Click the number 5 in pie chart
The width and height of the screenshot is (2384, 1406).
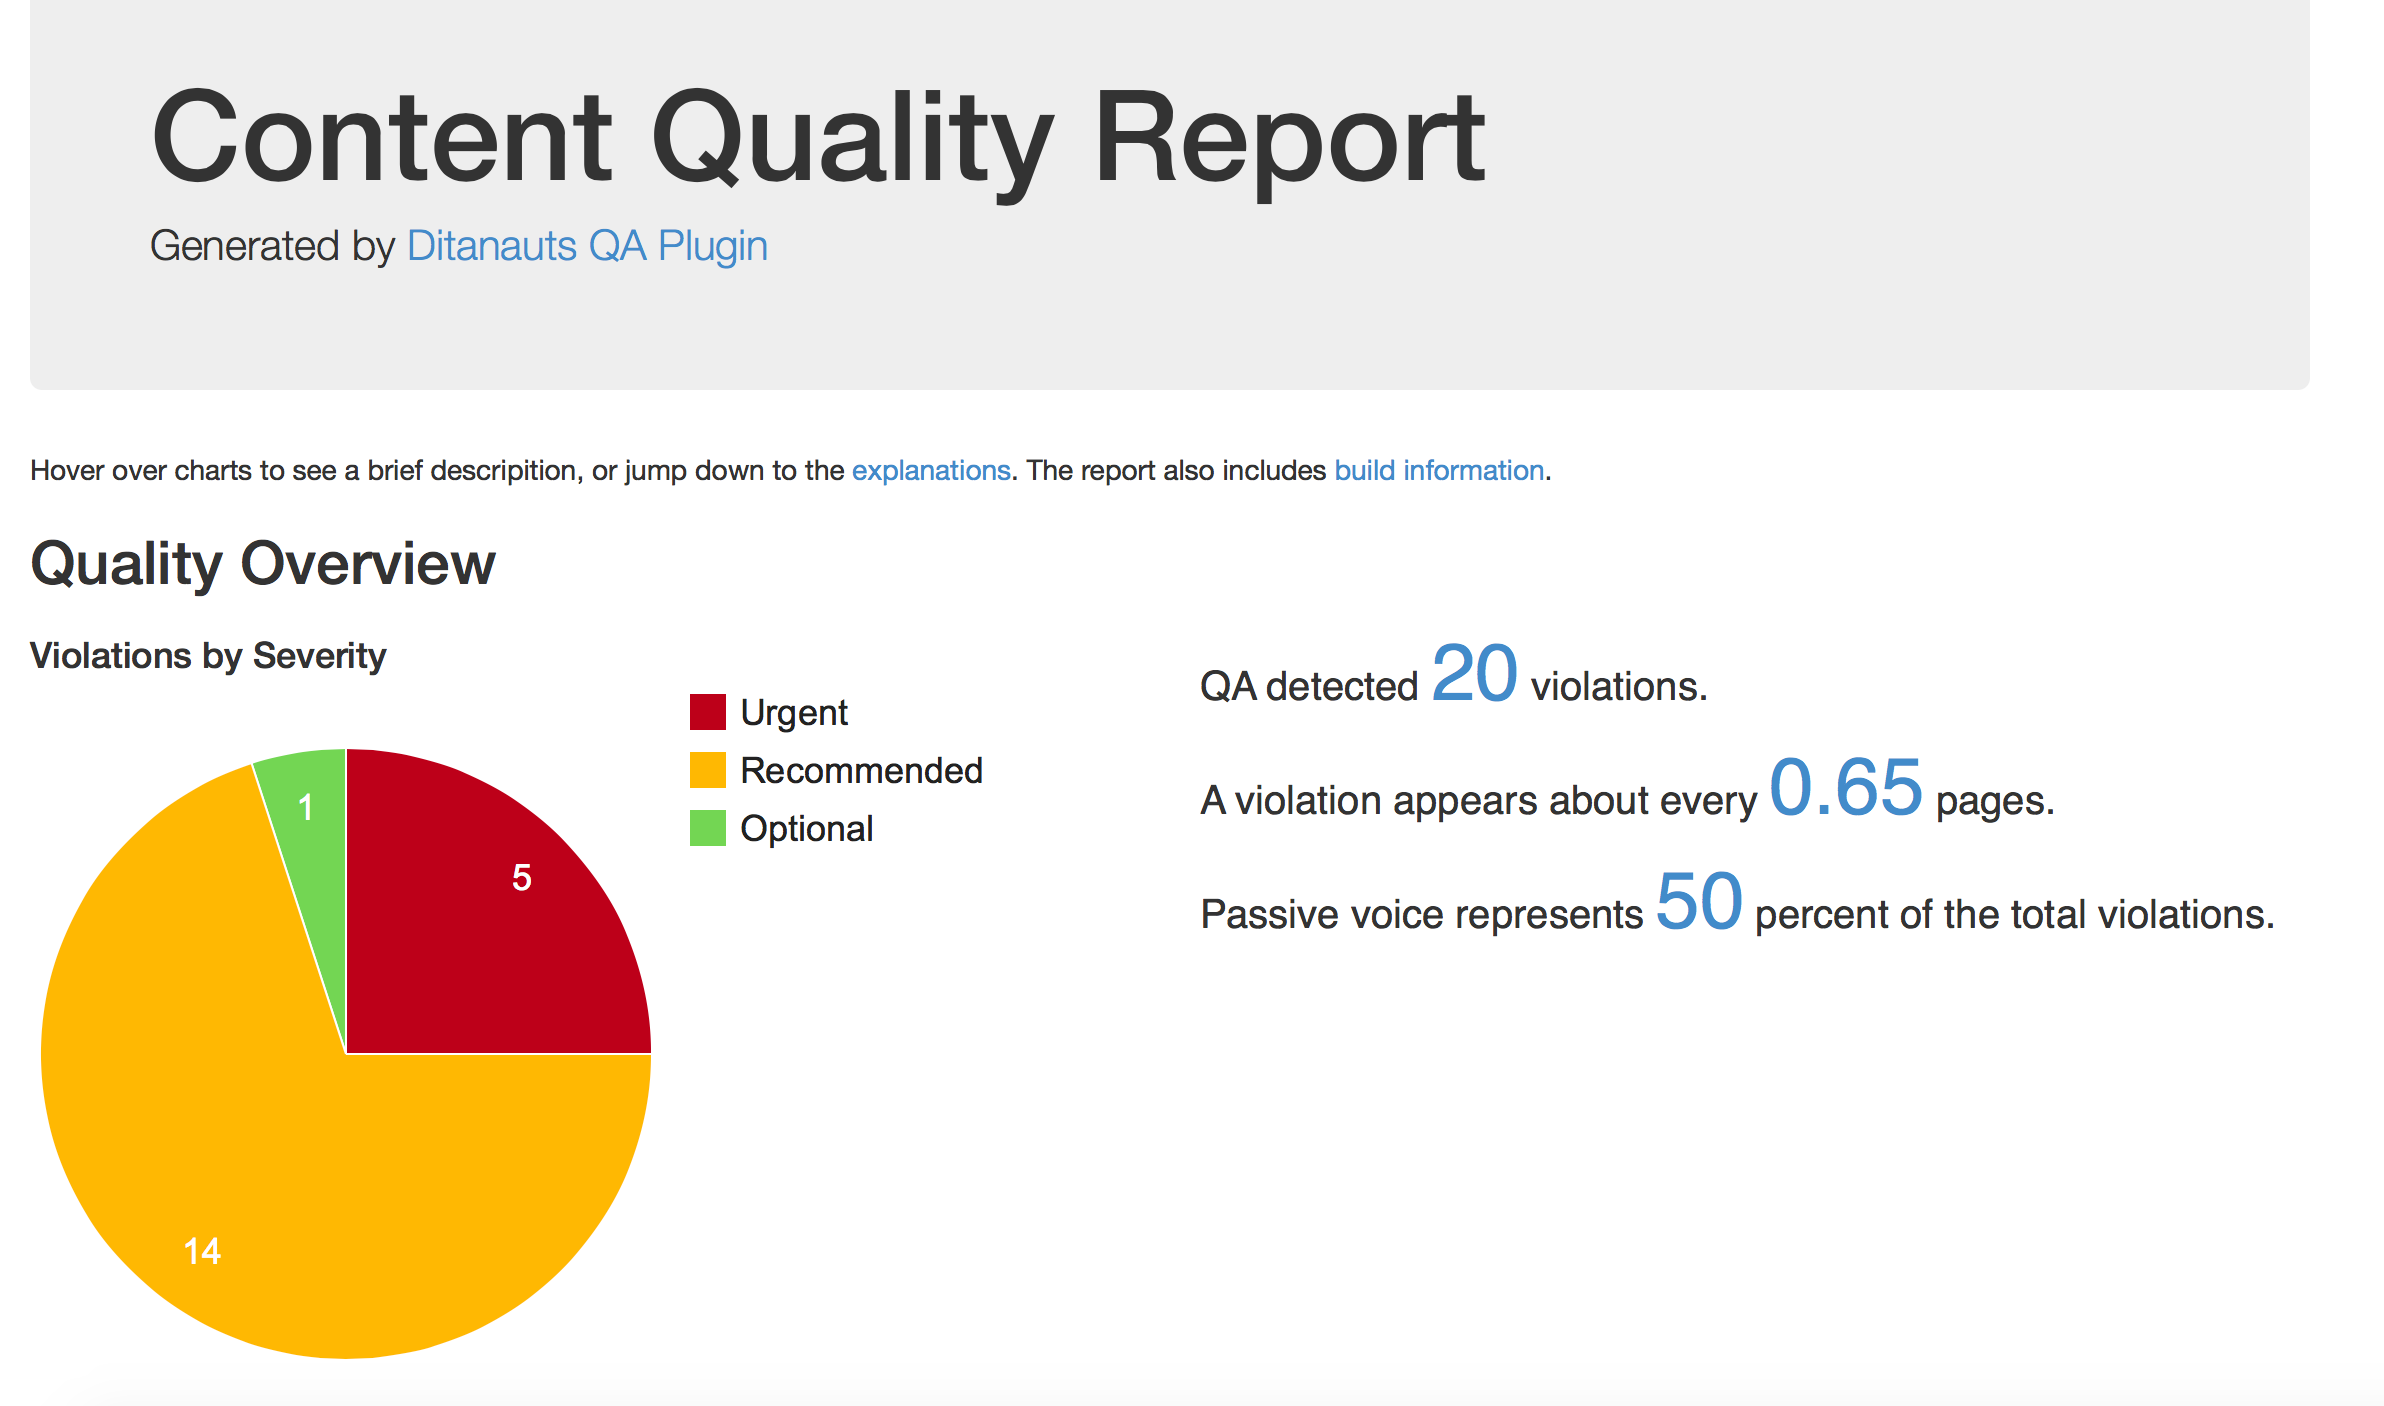pos(521,878)
